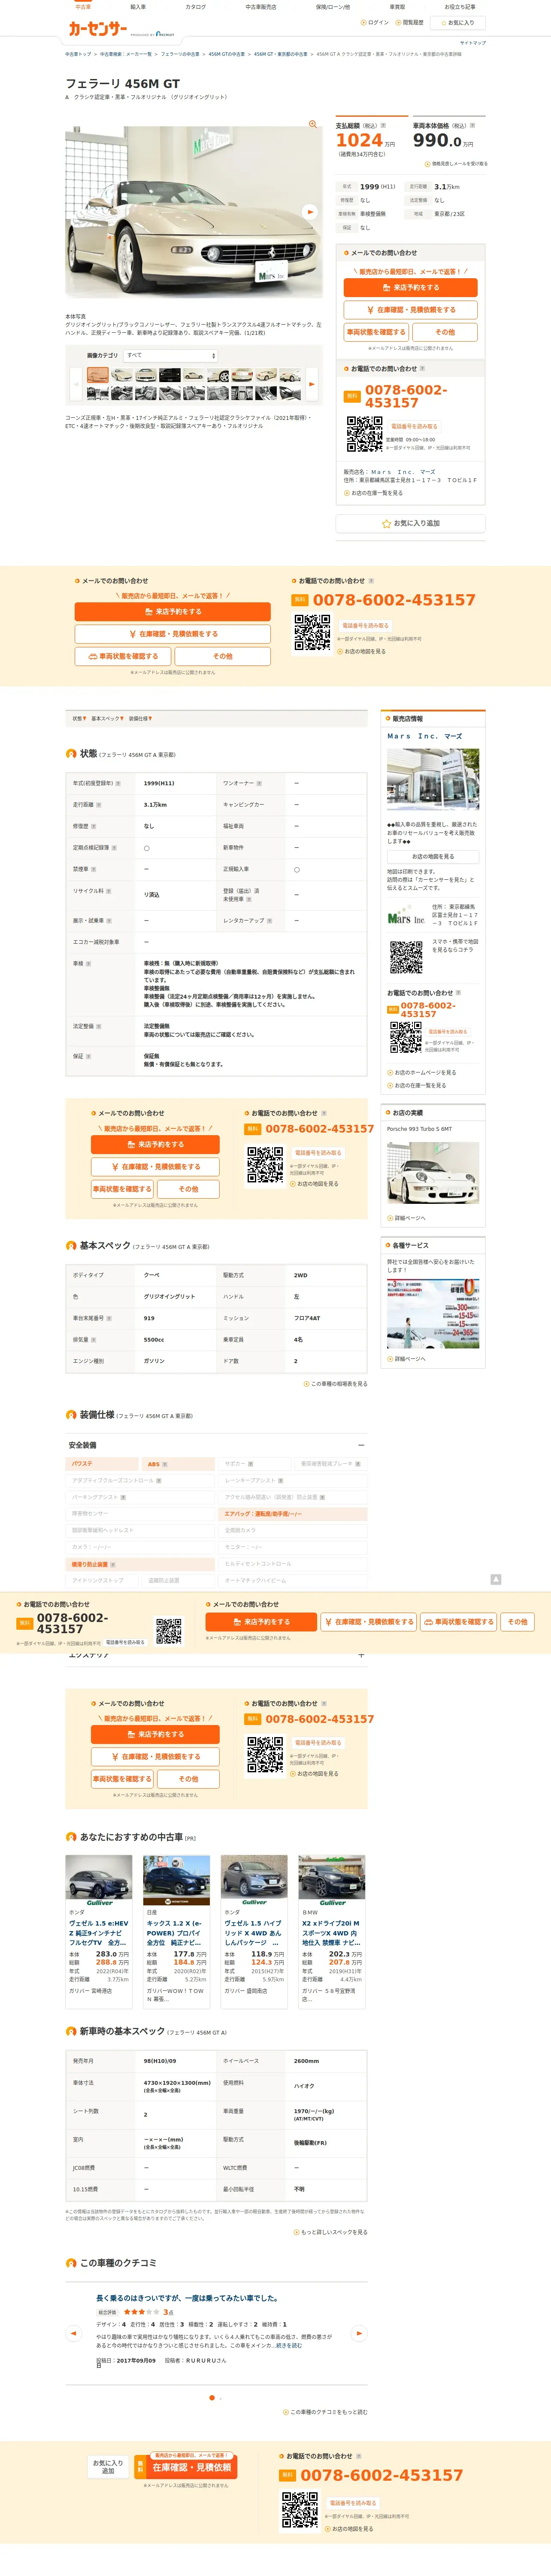Open help icon next to リサイクル料
The image size is (551, 2576).
coord(109,891)
